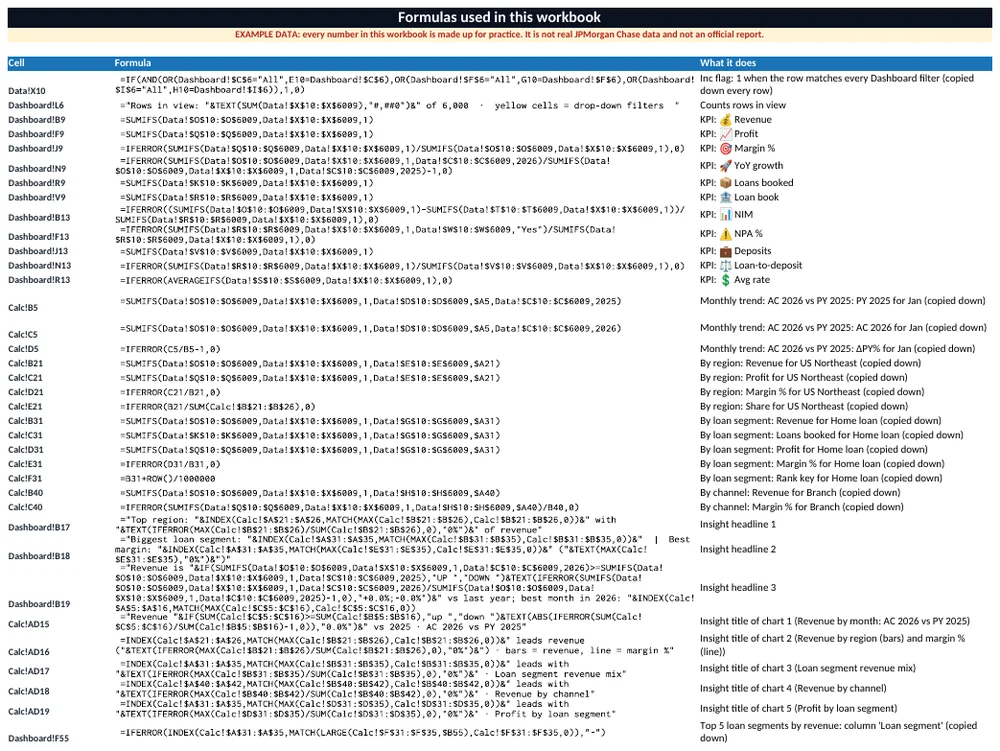Select the cell reference "Dashboard!B9"
The height and width of the screenshot is (751, 1000).
tap(36, 120)
